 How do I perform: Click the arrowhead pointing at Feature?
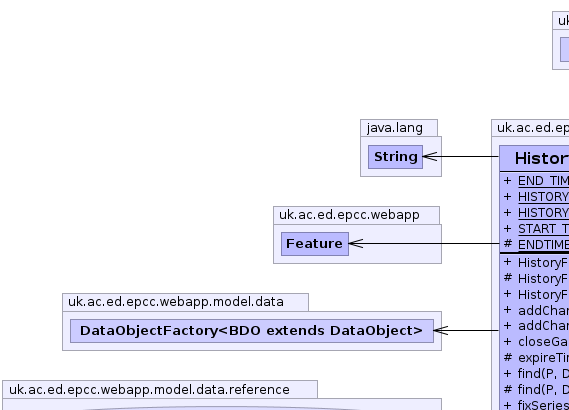(356, 243)
